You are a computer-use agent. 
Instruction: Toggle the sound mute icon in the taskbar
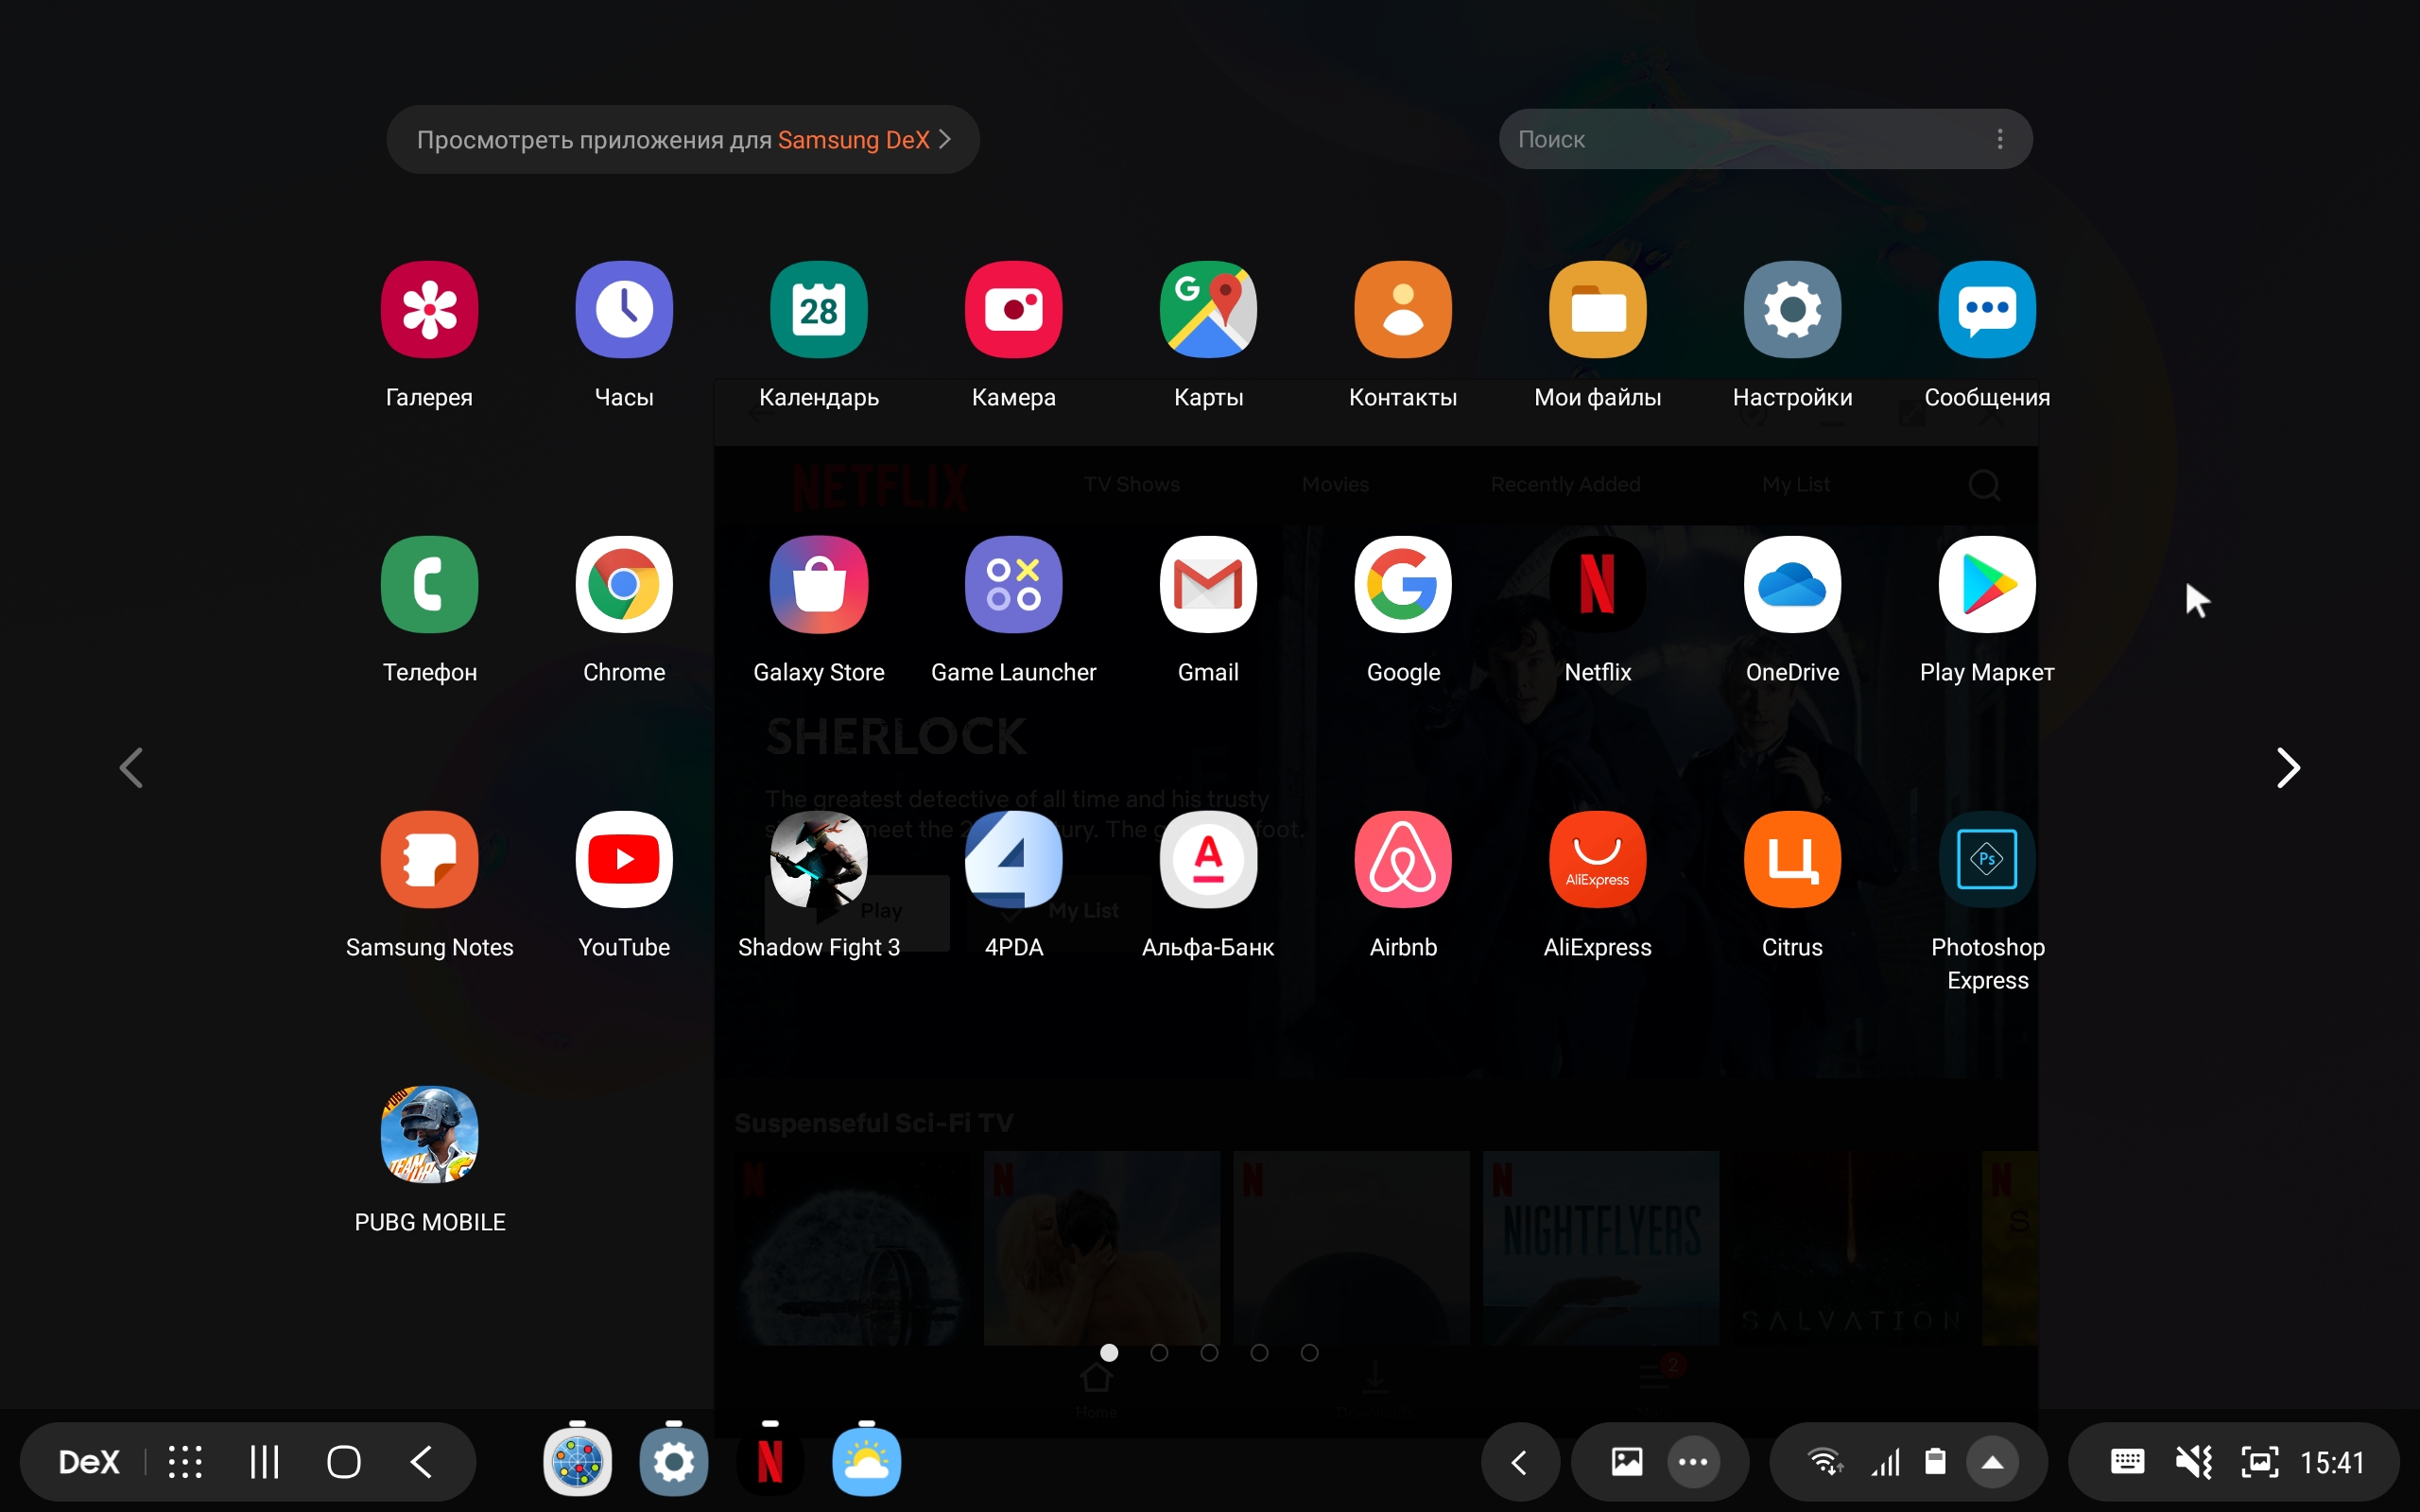[x=2193, y=1462]
